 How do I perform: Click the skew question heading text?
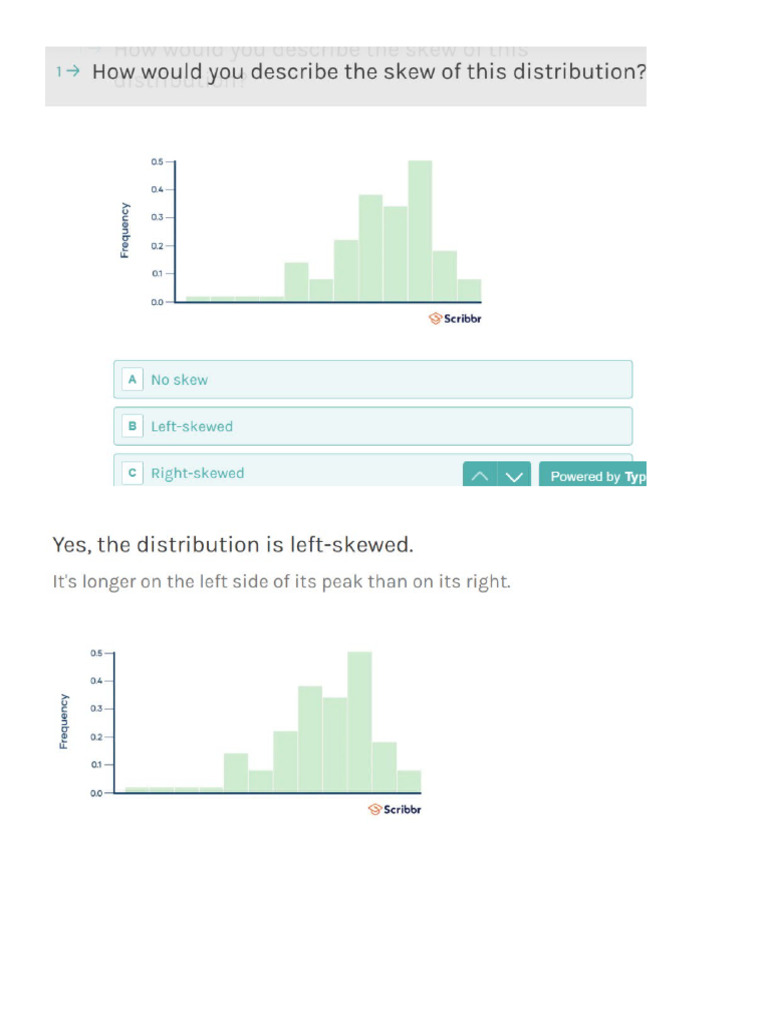point(368,72)
